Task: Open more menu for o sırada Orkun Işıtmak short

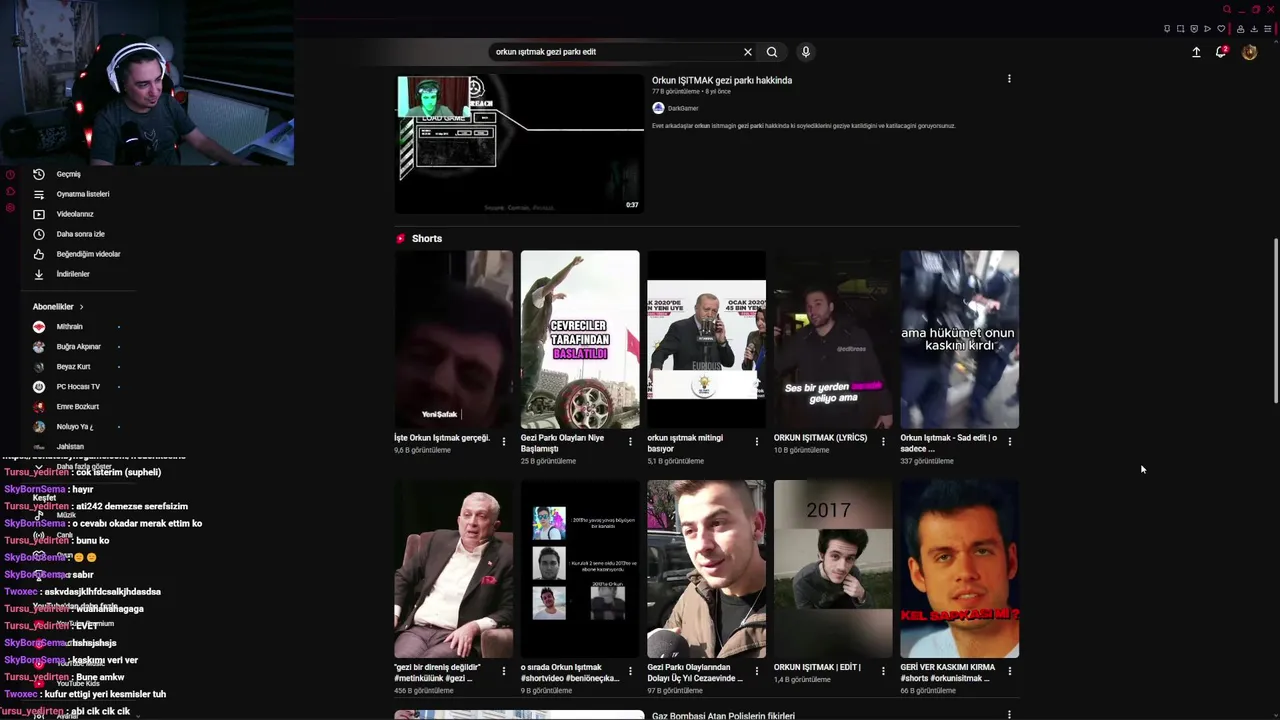Action: (630, 671)
